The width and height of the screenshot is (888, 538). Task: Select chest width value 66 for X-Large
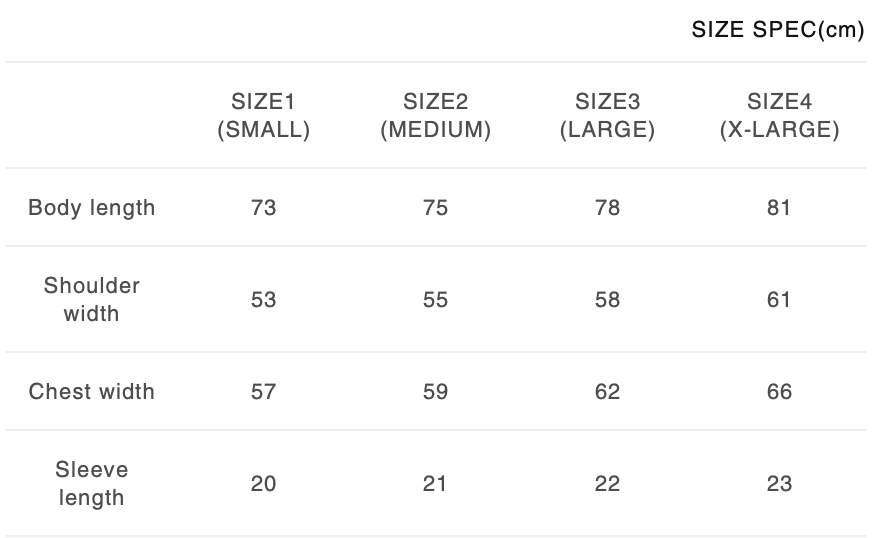tap(779, 392)
